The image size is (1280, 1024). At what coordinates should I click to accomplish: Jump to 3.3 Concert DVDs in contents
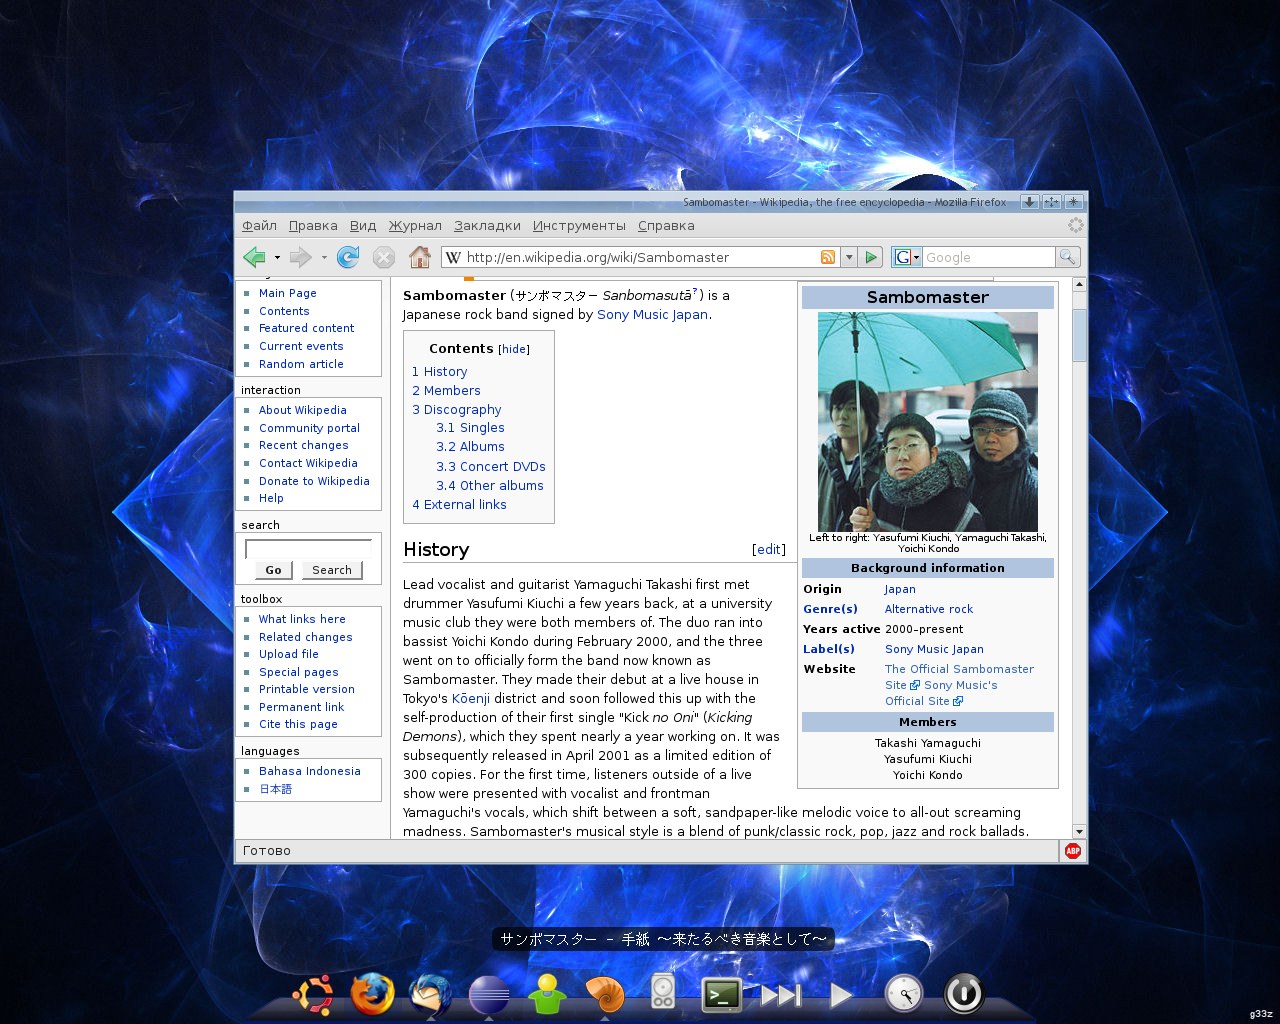pyautogui.click(x=491, y=466)
